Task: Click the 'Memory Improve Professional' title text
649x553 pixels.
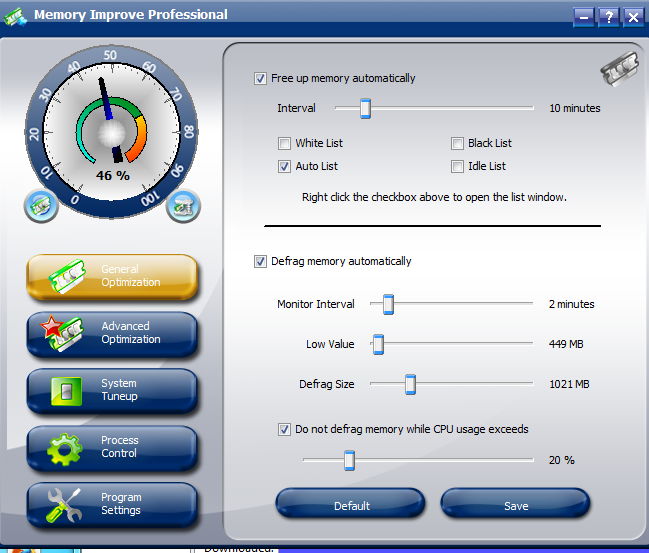Action: [x=131, y=14]
